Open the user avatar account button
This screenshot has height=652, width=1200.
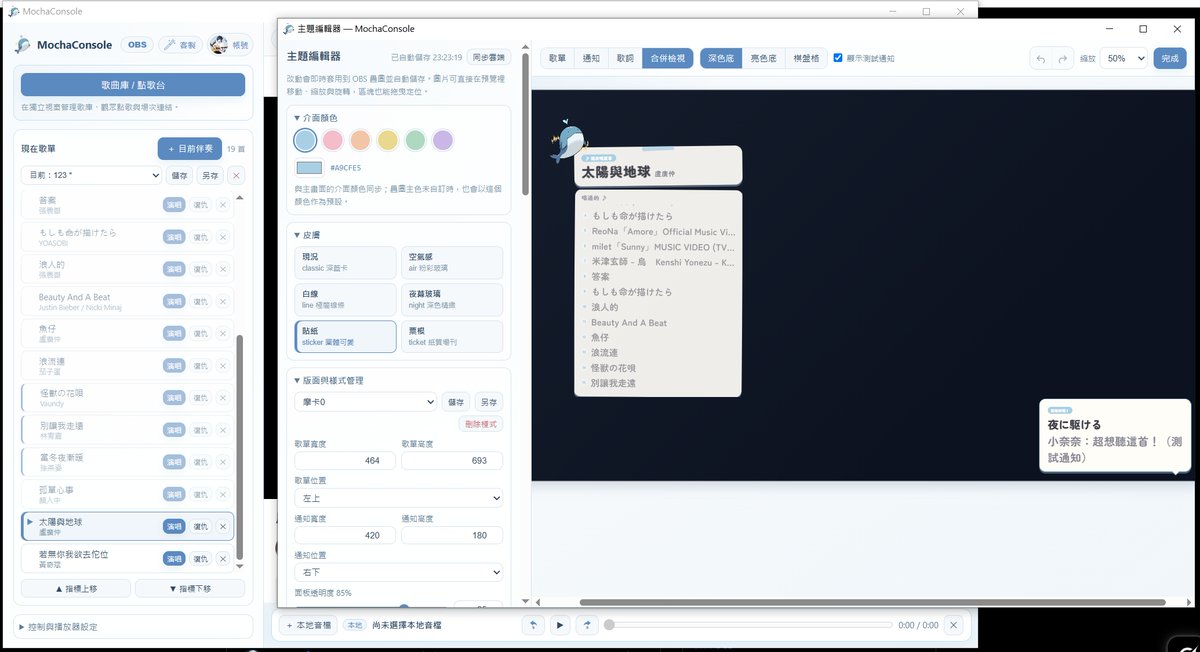(231, 44)
